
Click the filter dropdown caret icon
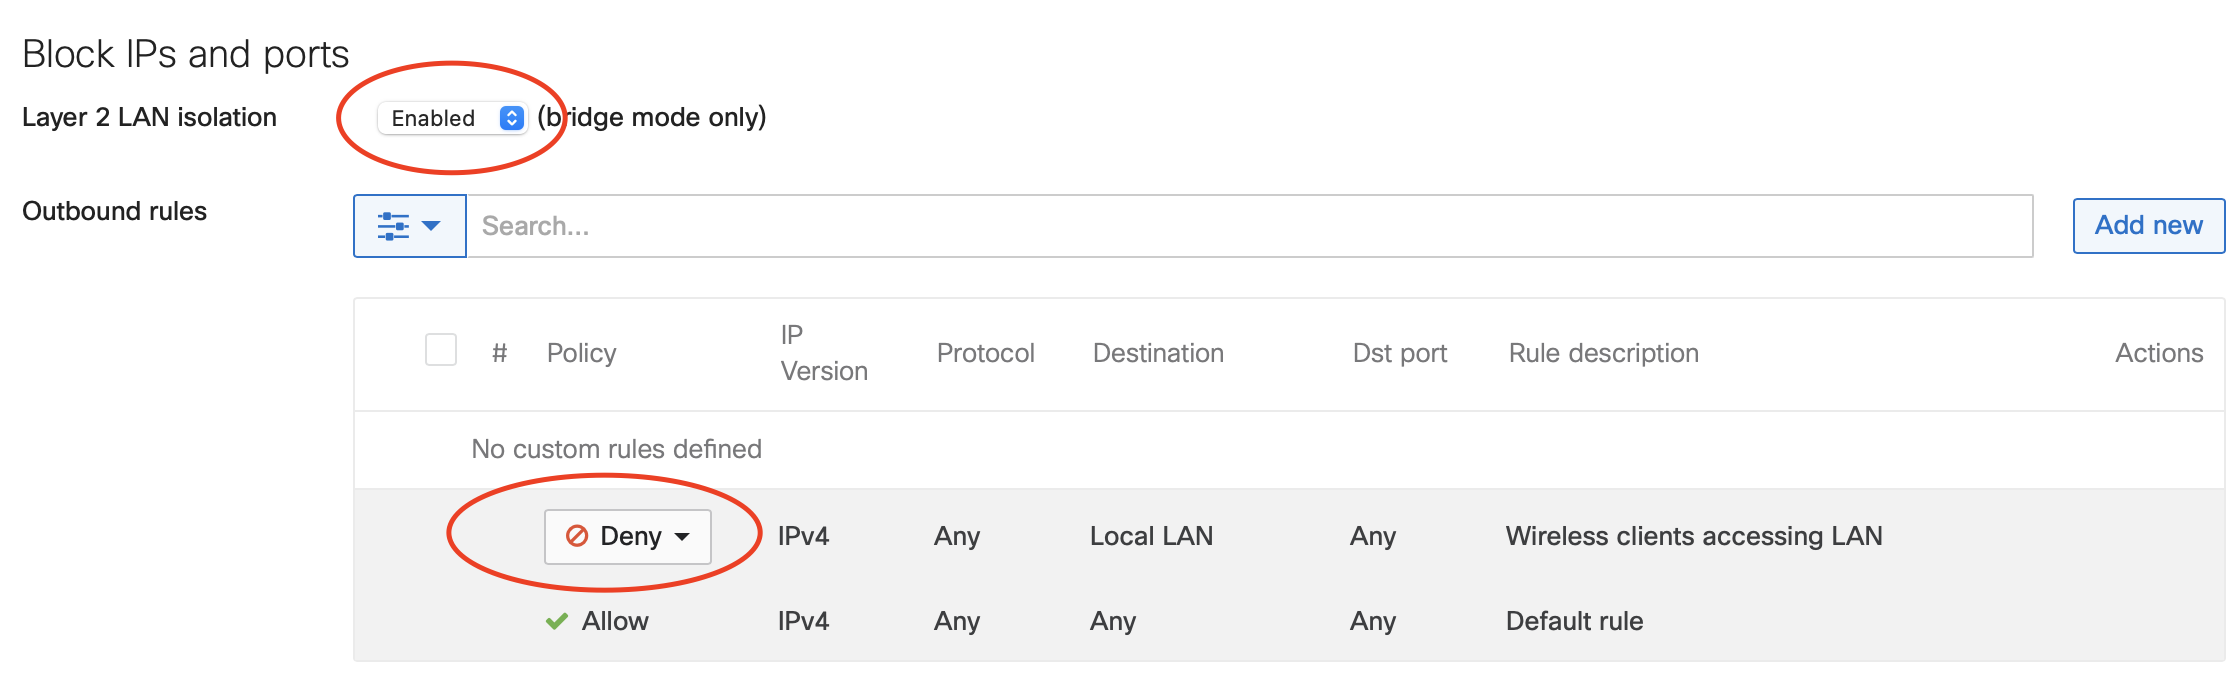432,227
